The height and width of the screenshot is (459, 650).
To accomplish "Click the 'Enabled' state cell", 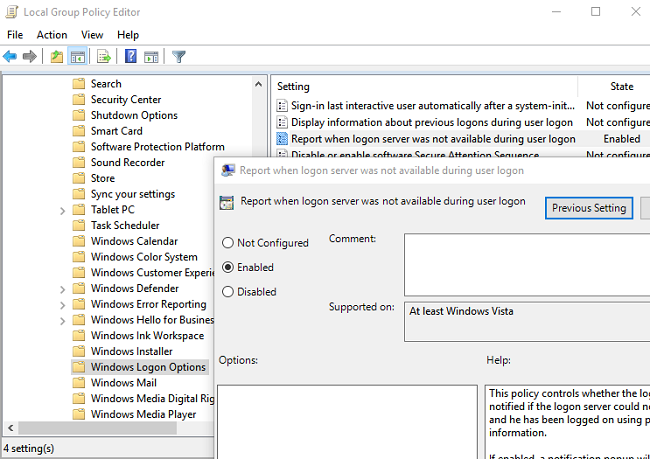I will [621, 138].
